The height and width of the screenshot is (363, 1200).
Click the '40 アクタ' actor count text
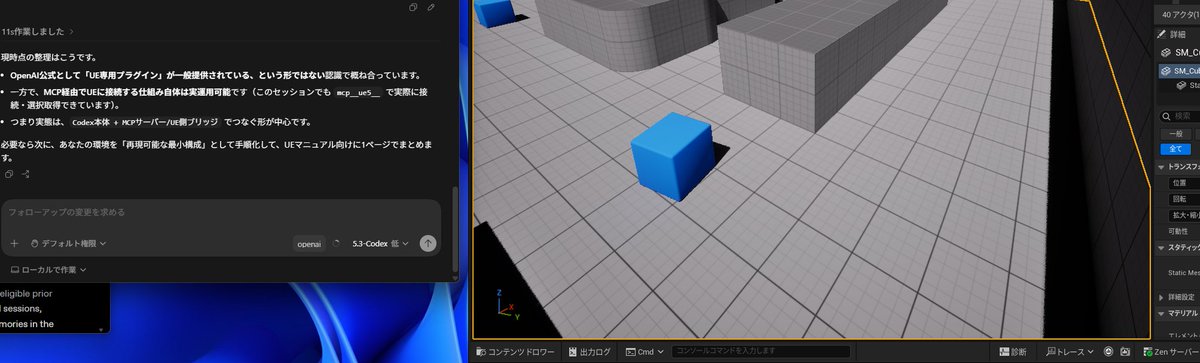coord(1180,14)
